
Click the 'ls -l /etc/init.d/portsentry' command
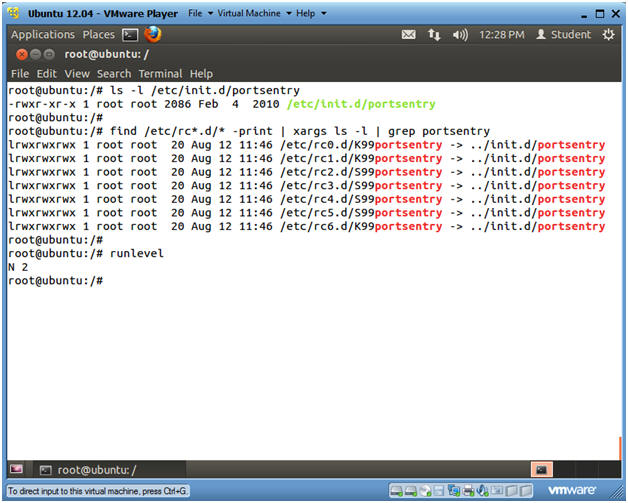(x=205, y=91)
